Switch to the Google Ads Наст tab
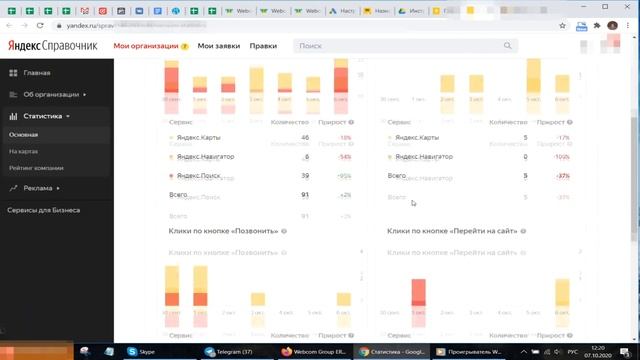 [342, 11]
